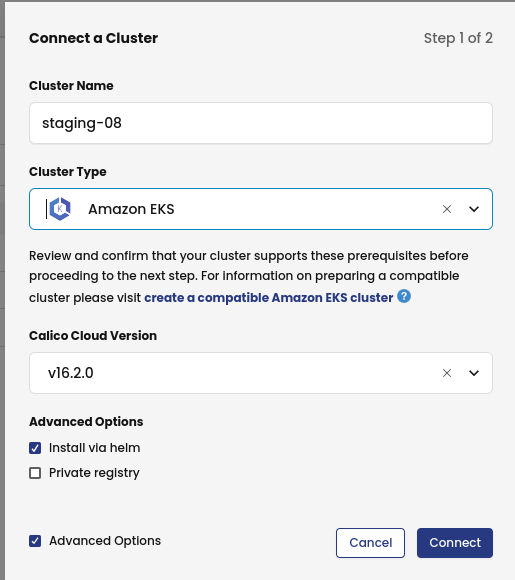The height and width of the screenshot is (580, 515).
Task: Click the Step 1 of 2 indicator
Action: coord(458,38)
